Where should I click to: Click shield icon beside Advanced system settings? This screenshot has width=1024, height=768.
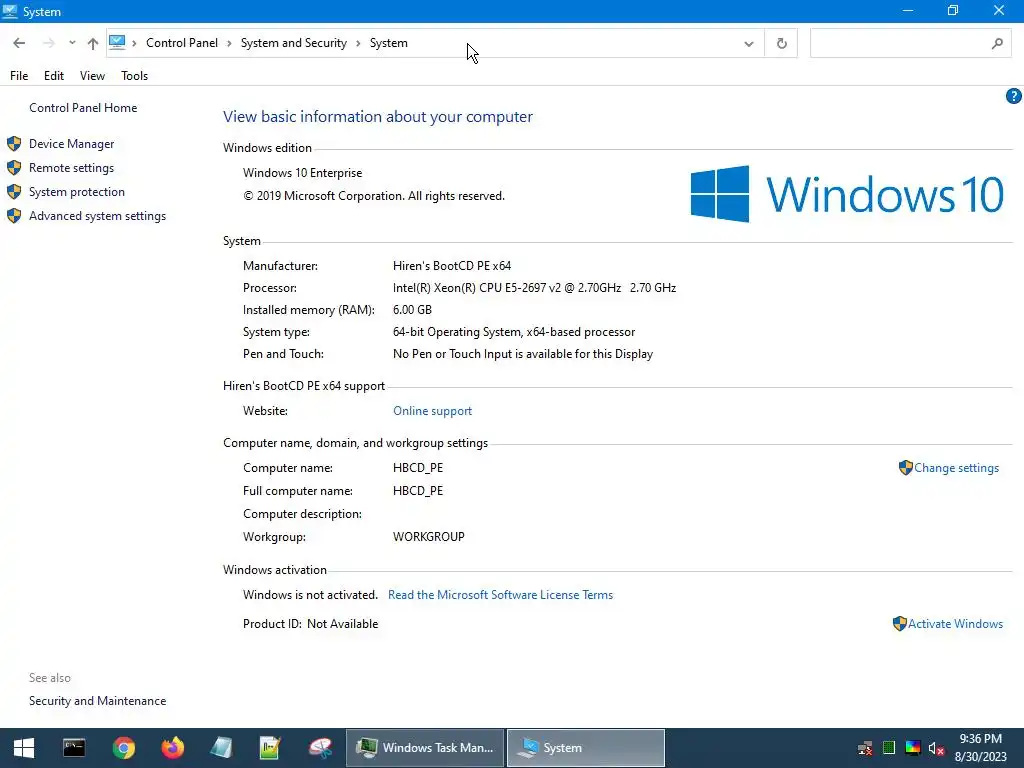pyautogui.click(x=14, y=216)
